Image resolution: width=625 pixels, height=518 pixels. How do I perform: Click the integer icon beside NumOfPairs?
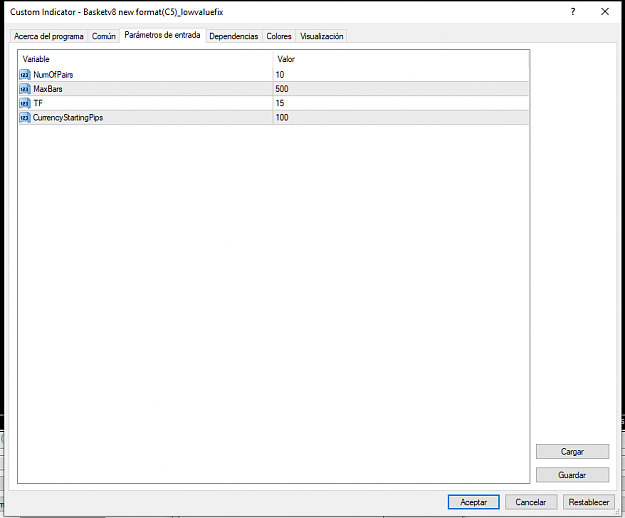[25, 75]
